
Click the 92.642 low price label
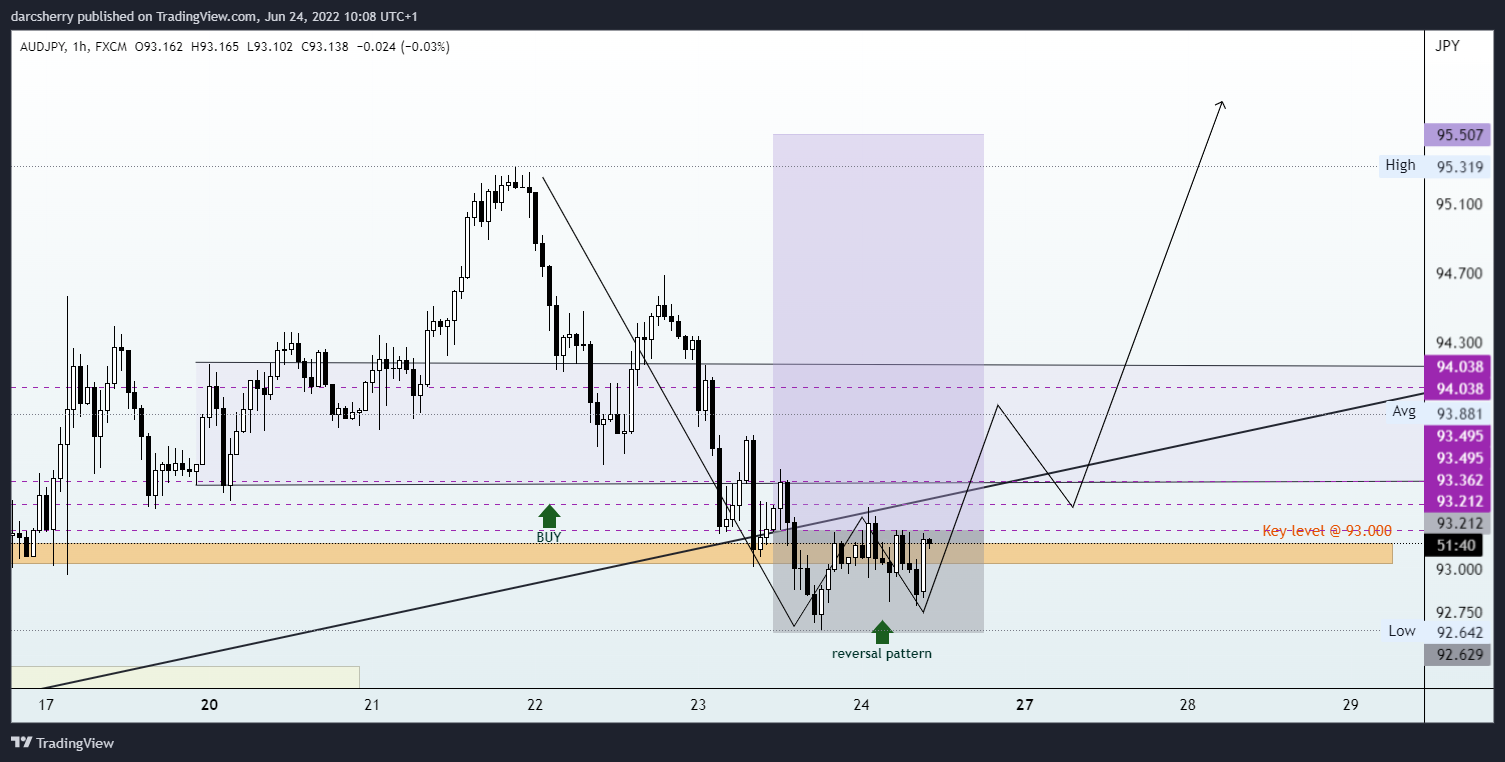(x=1458, y=633)
